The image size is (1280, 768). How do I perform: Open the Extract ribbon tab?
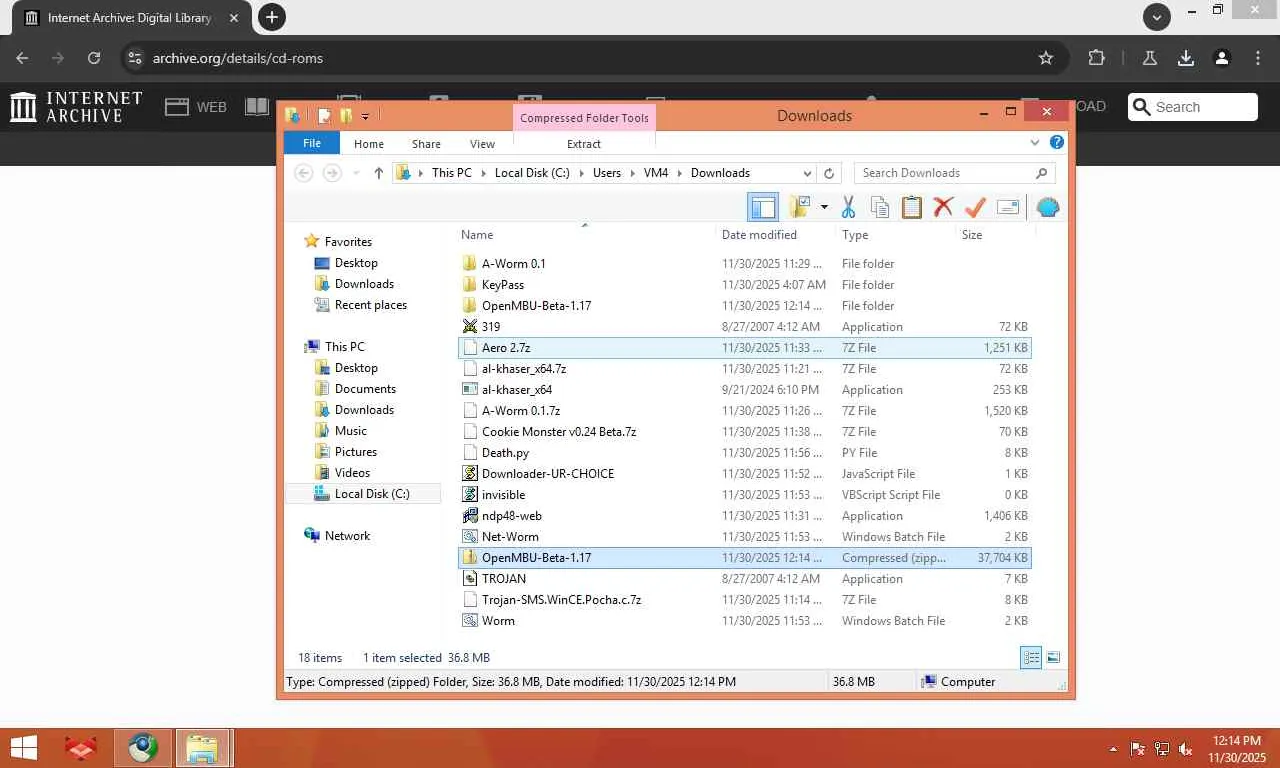584,144
